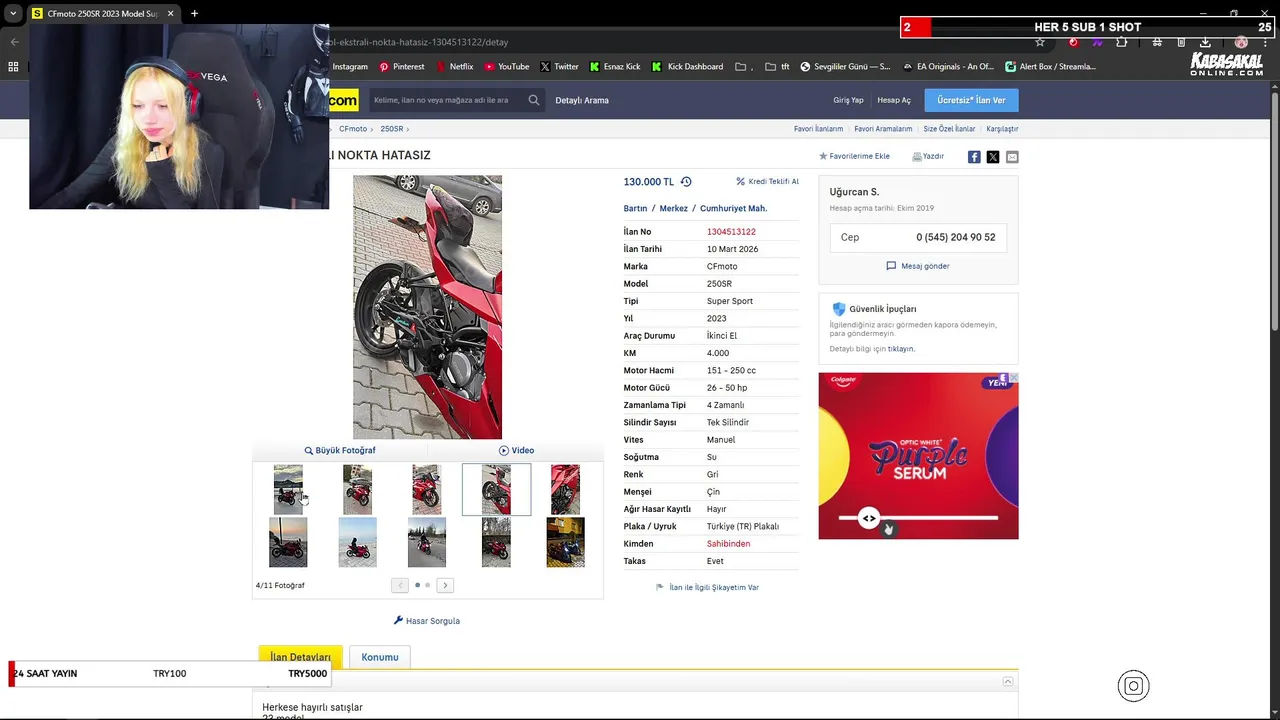1280x720 pixels.
Task: Click the Hesap Aç sign-up link
Action: point(894,100)
